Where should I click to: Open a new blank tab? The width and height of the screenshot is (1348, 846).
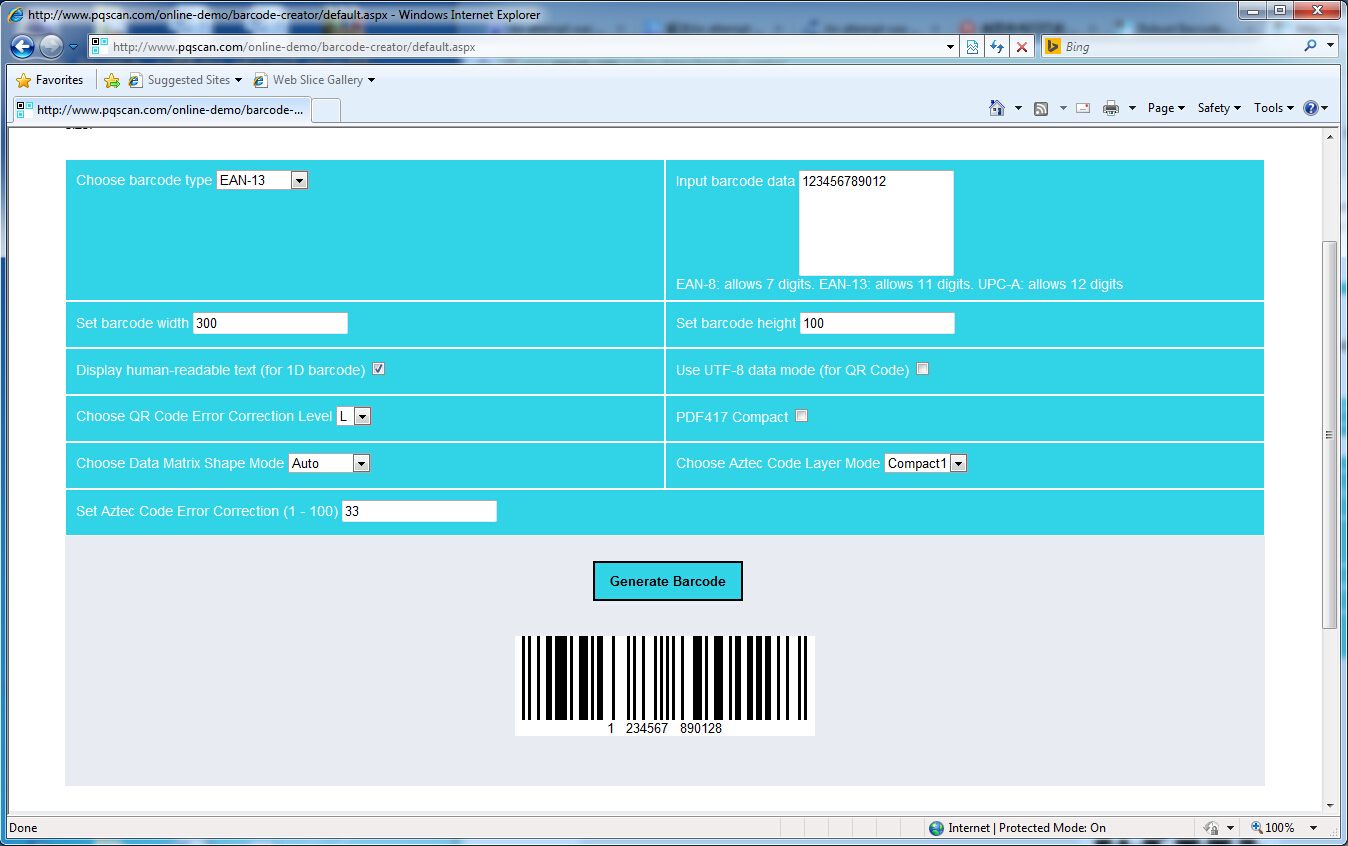tap(327, 110)
